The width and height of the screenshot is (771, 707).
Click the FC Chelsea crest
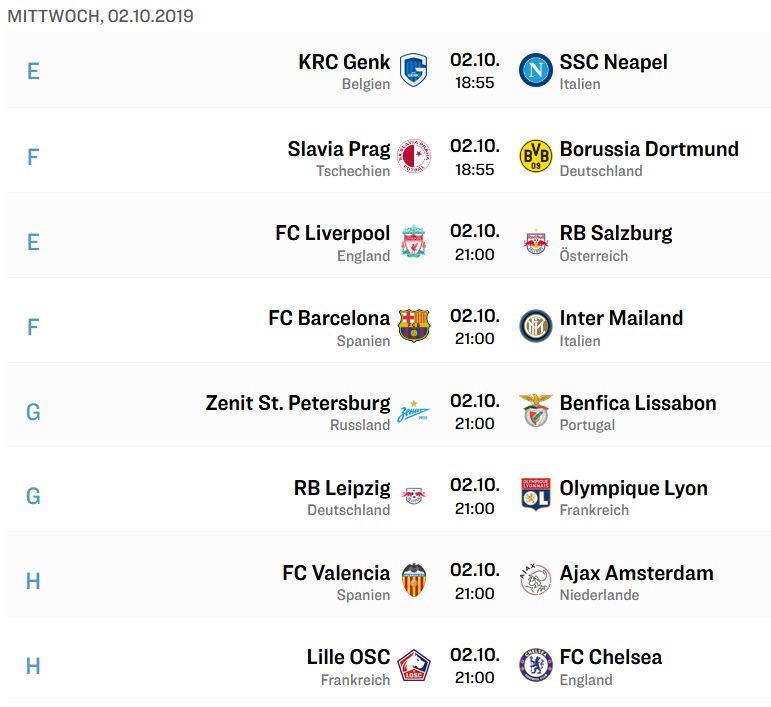coord(535,665)
